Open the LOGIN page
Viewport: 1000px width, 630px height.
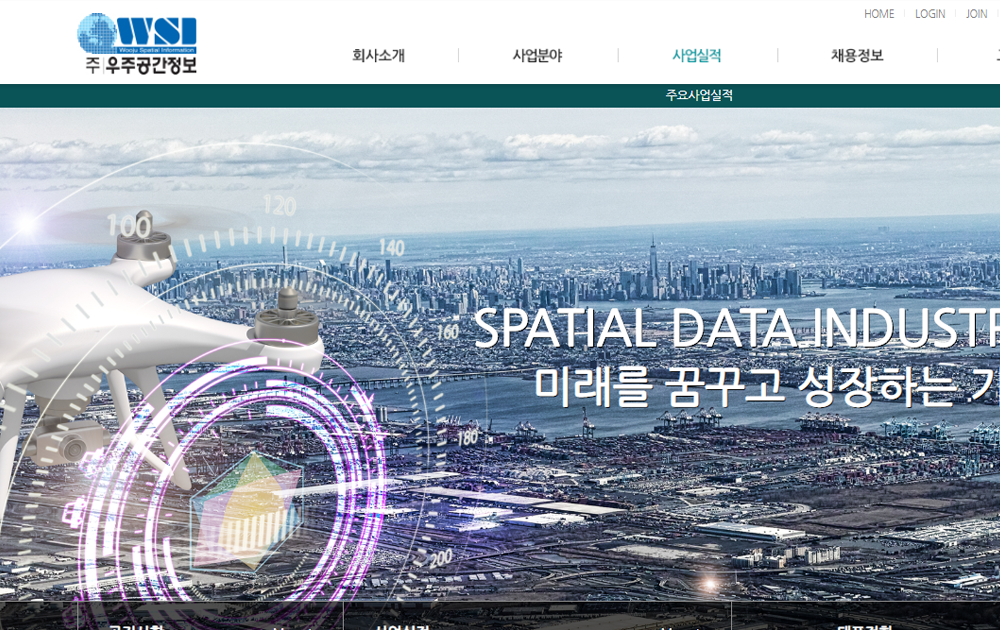pyautogui.click(x=930, y=14)
